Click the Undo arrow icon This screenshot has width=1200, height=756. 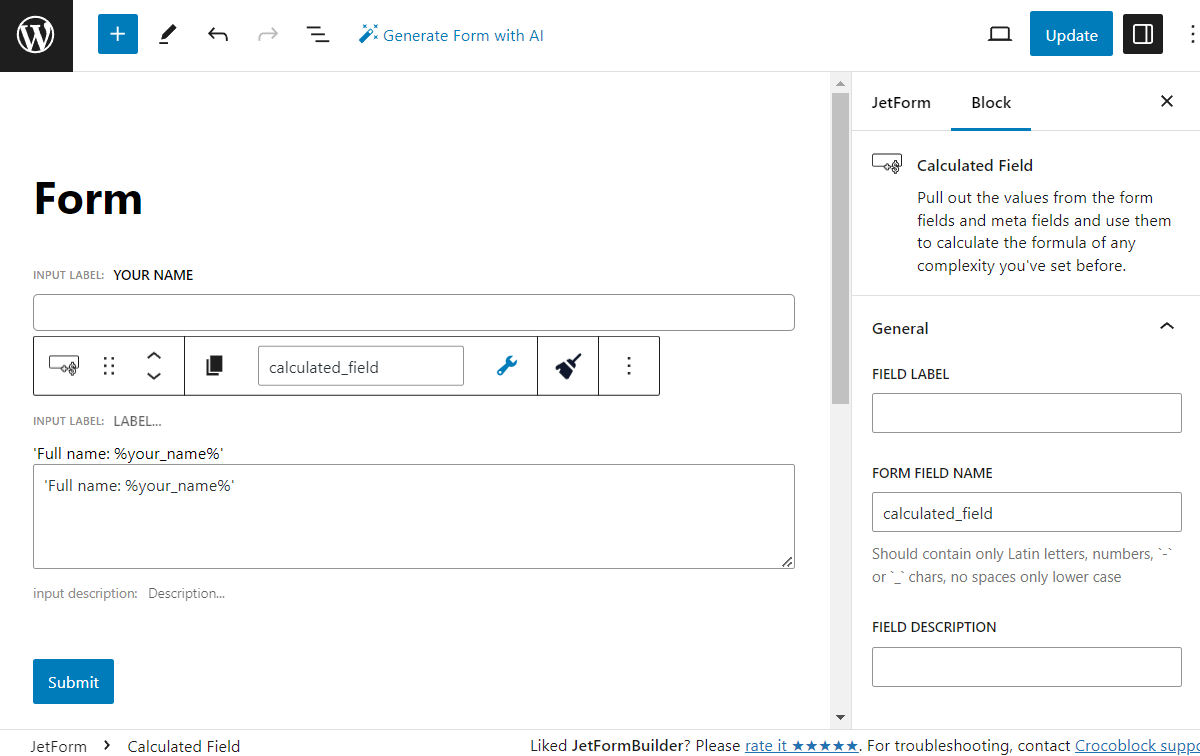point(217,34)
